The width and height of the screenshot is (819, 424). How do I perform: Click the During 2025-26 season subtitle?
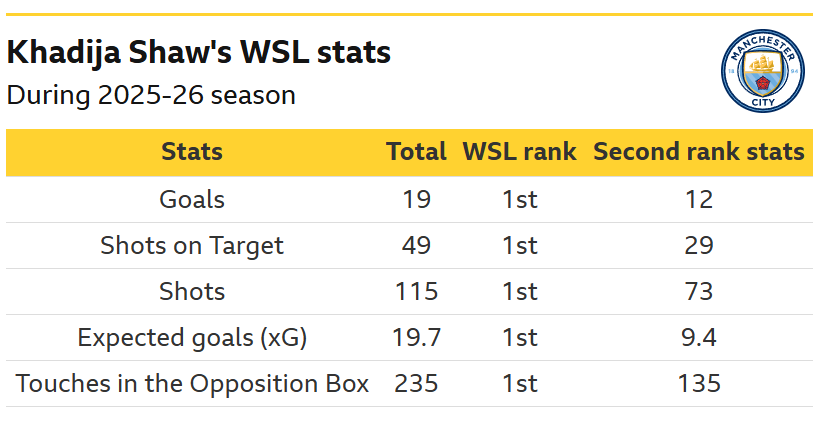click(x=151, y=95)
